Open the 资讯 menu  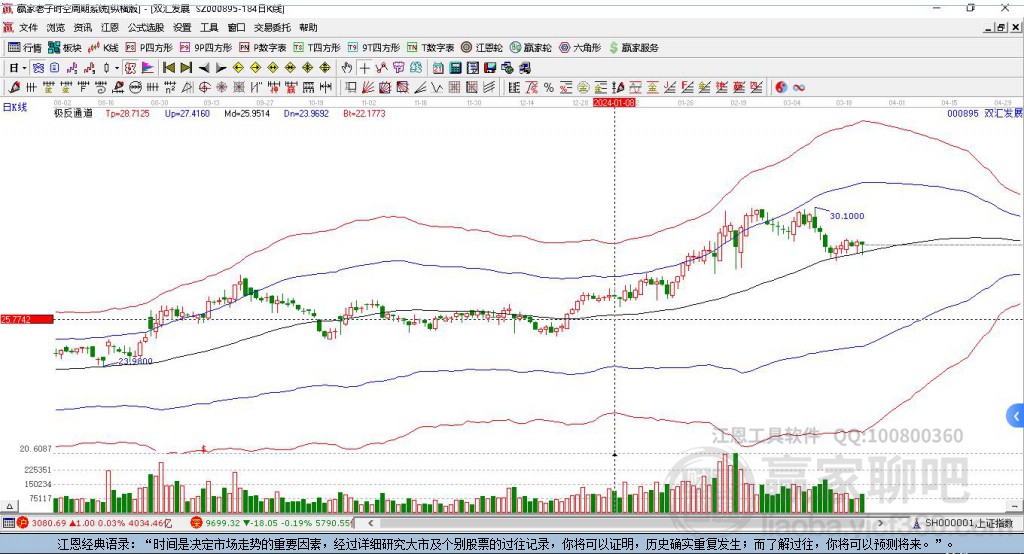tap(83, 27)
